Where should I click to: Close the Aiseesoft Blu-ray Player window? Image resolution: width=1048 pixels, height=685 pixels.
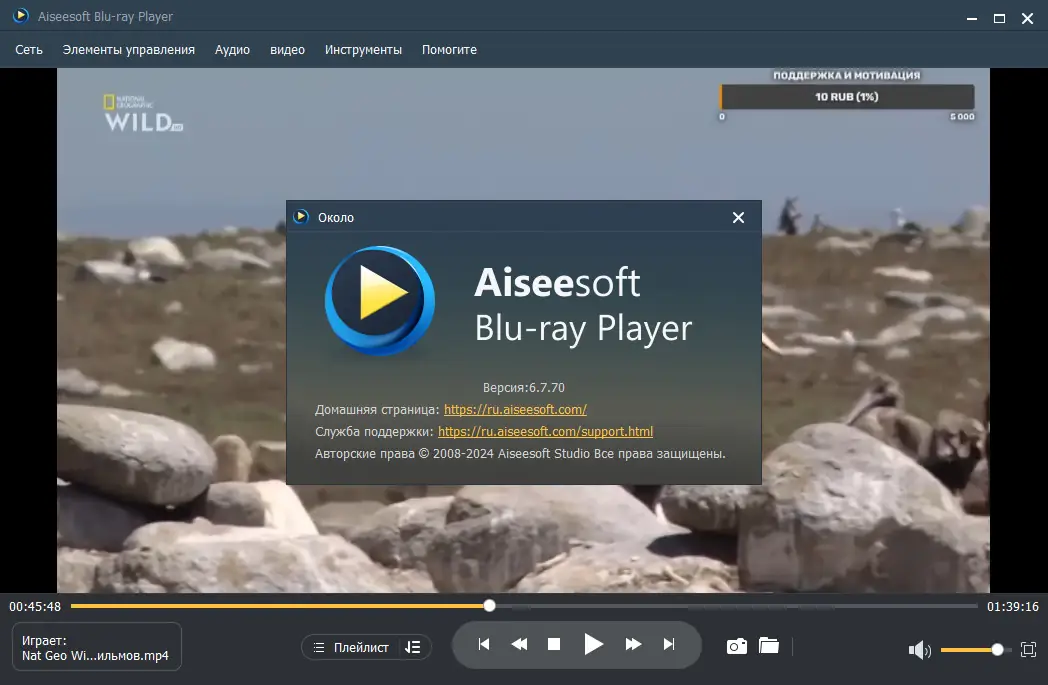click(1027, 19)
